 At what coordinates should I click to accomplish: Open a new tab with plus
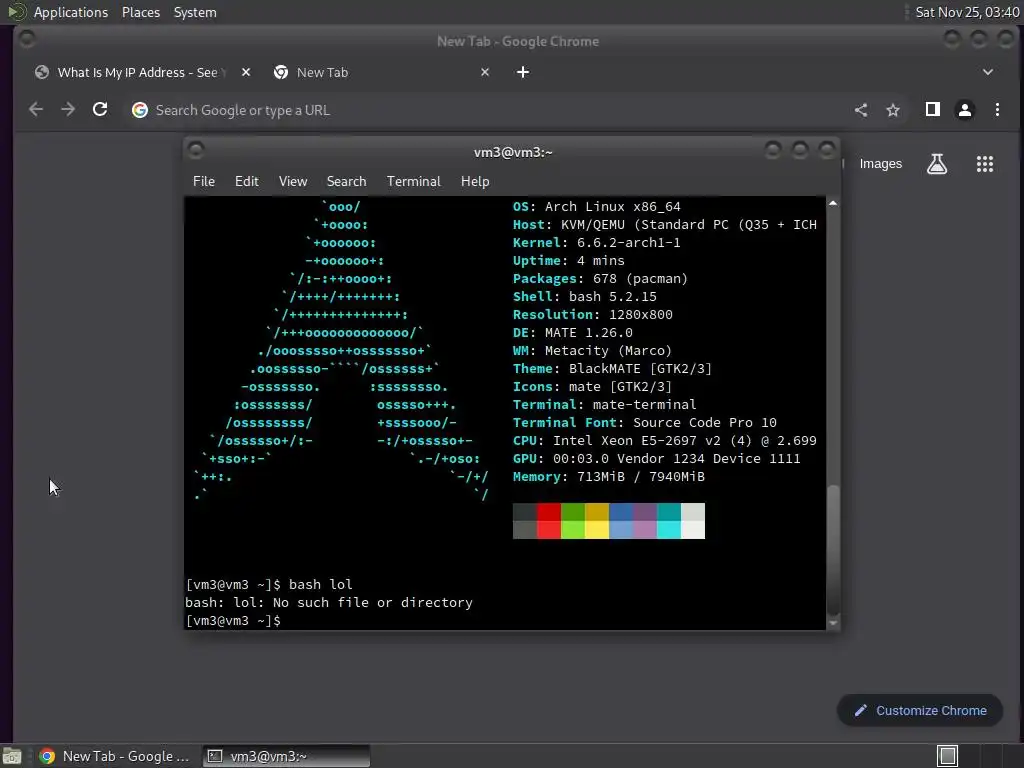click(523, 72)
